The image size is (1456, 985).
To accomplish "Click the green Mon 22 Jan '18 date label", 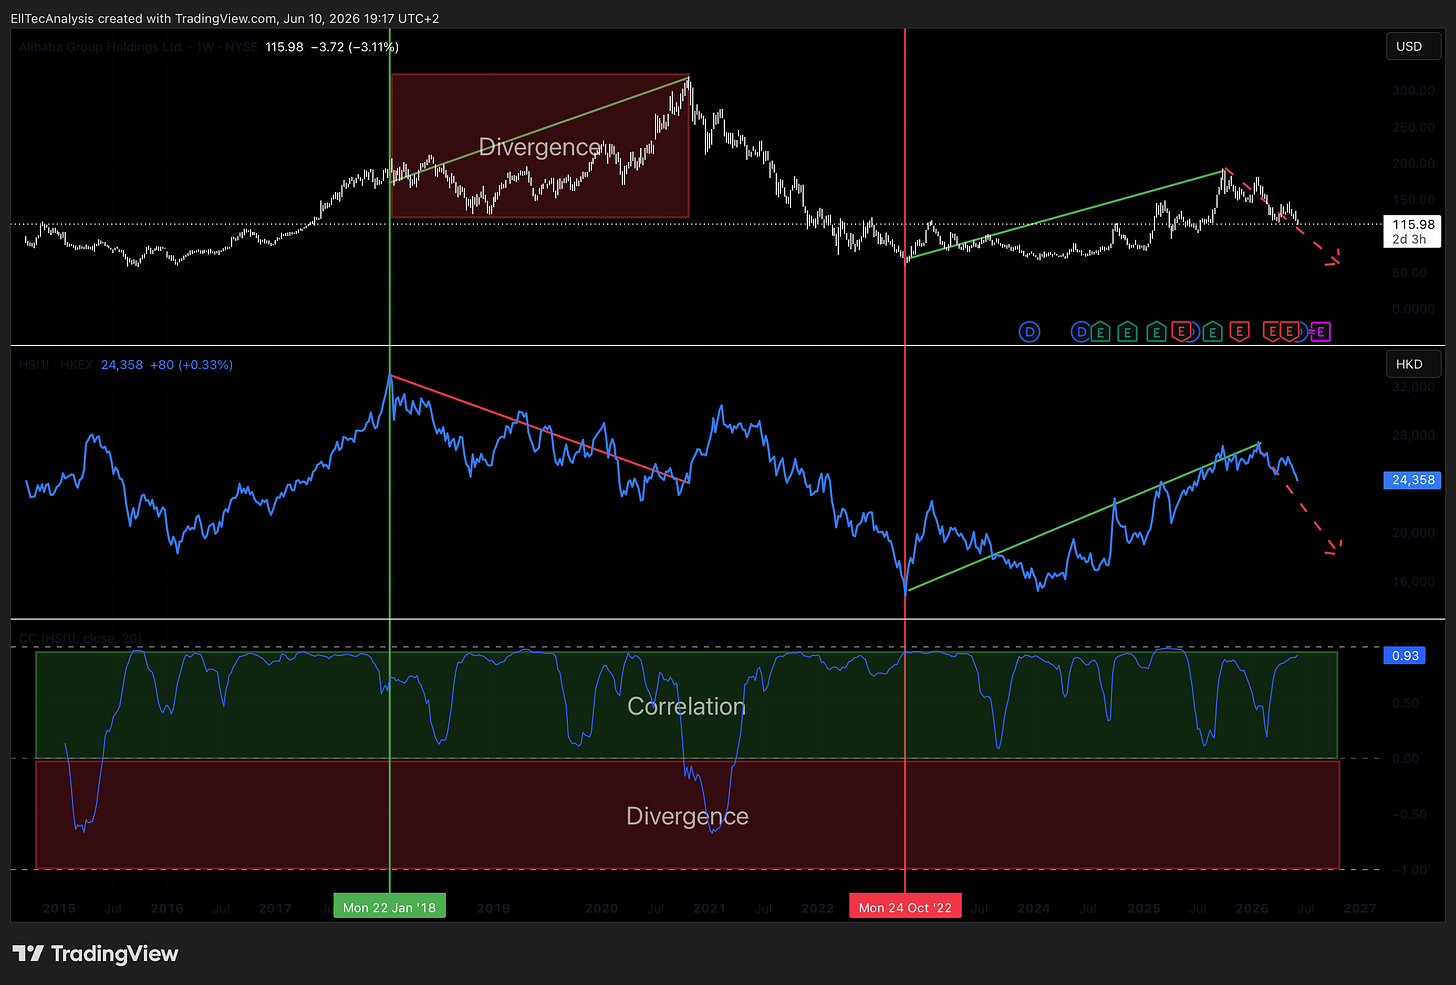I will (389, 907).
